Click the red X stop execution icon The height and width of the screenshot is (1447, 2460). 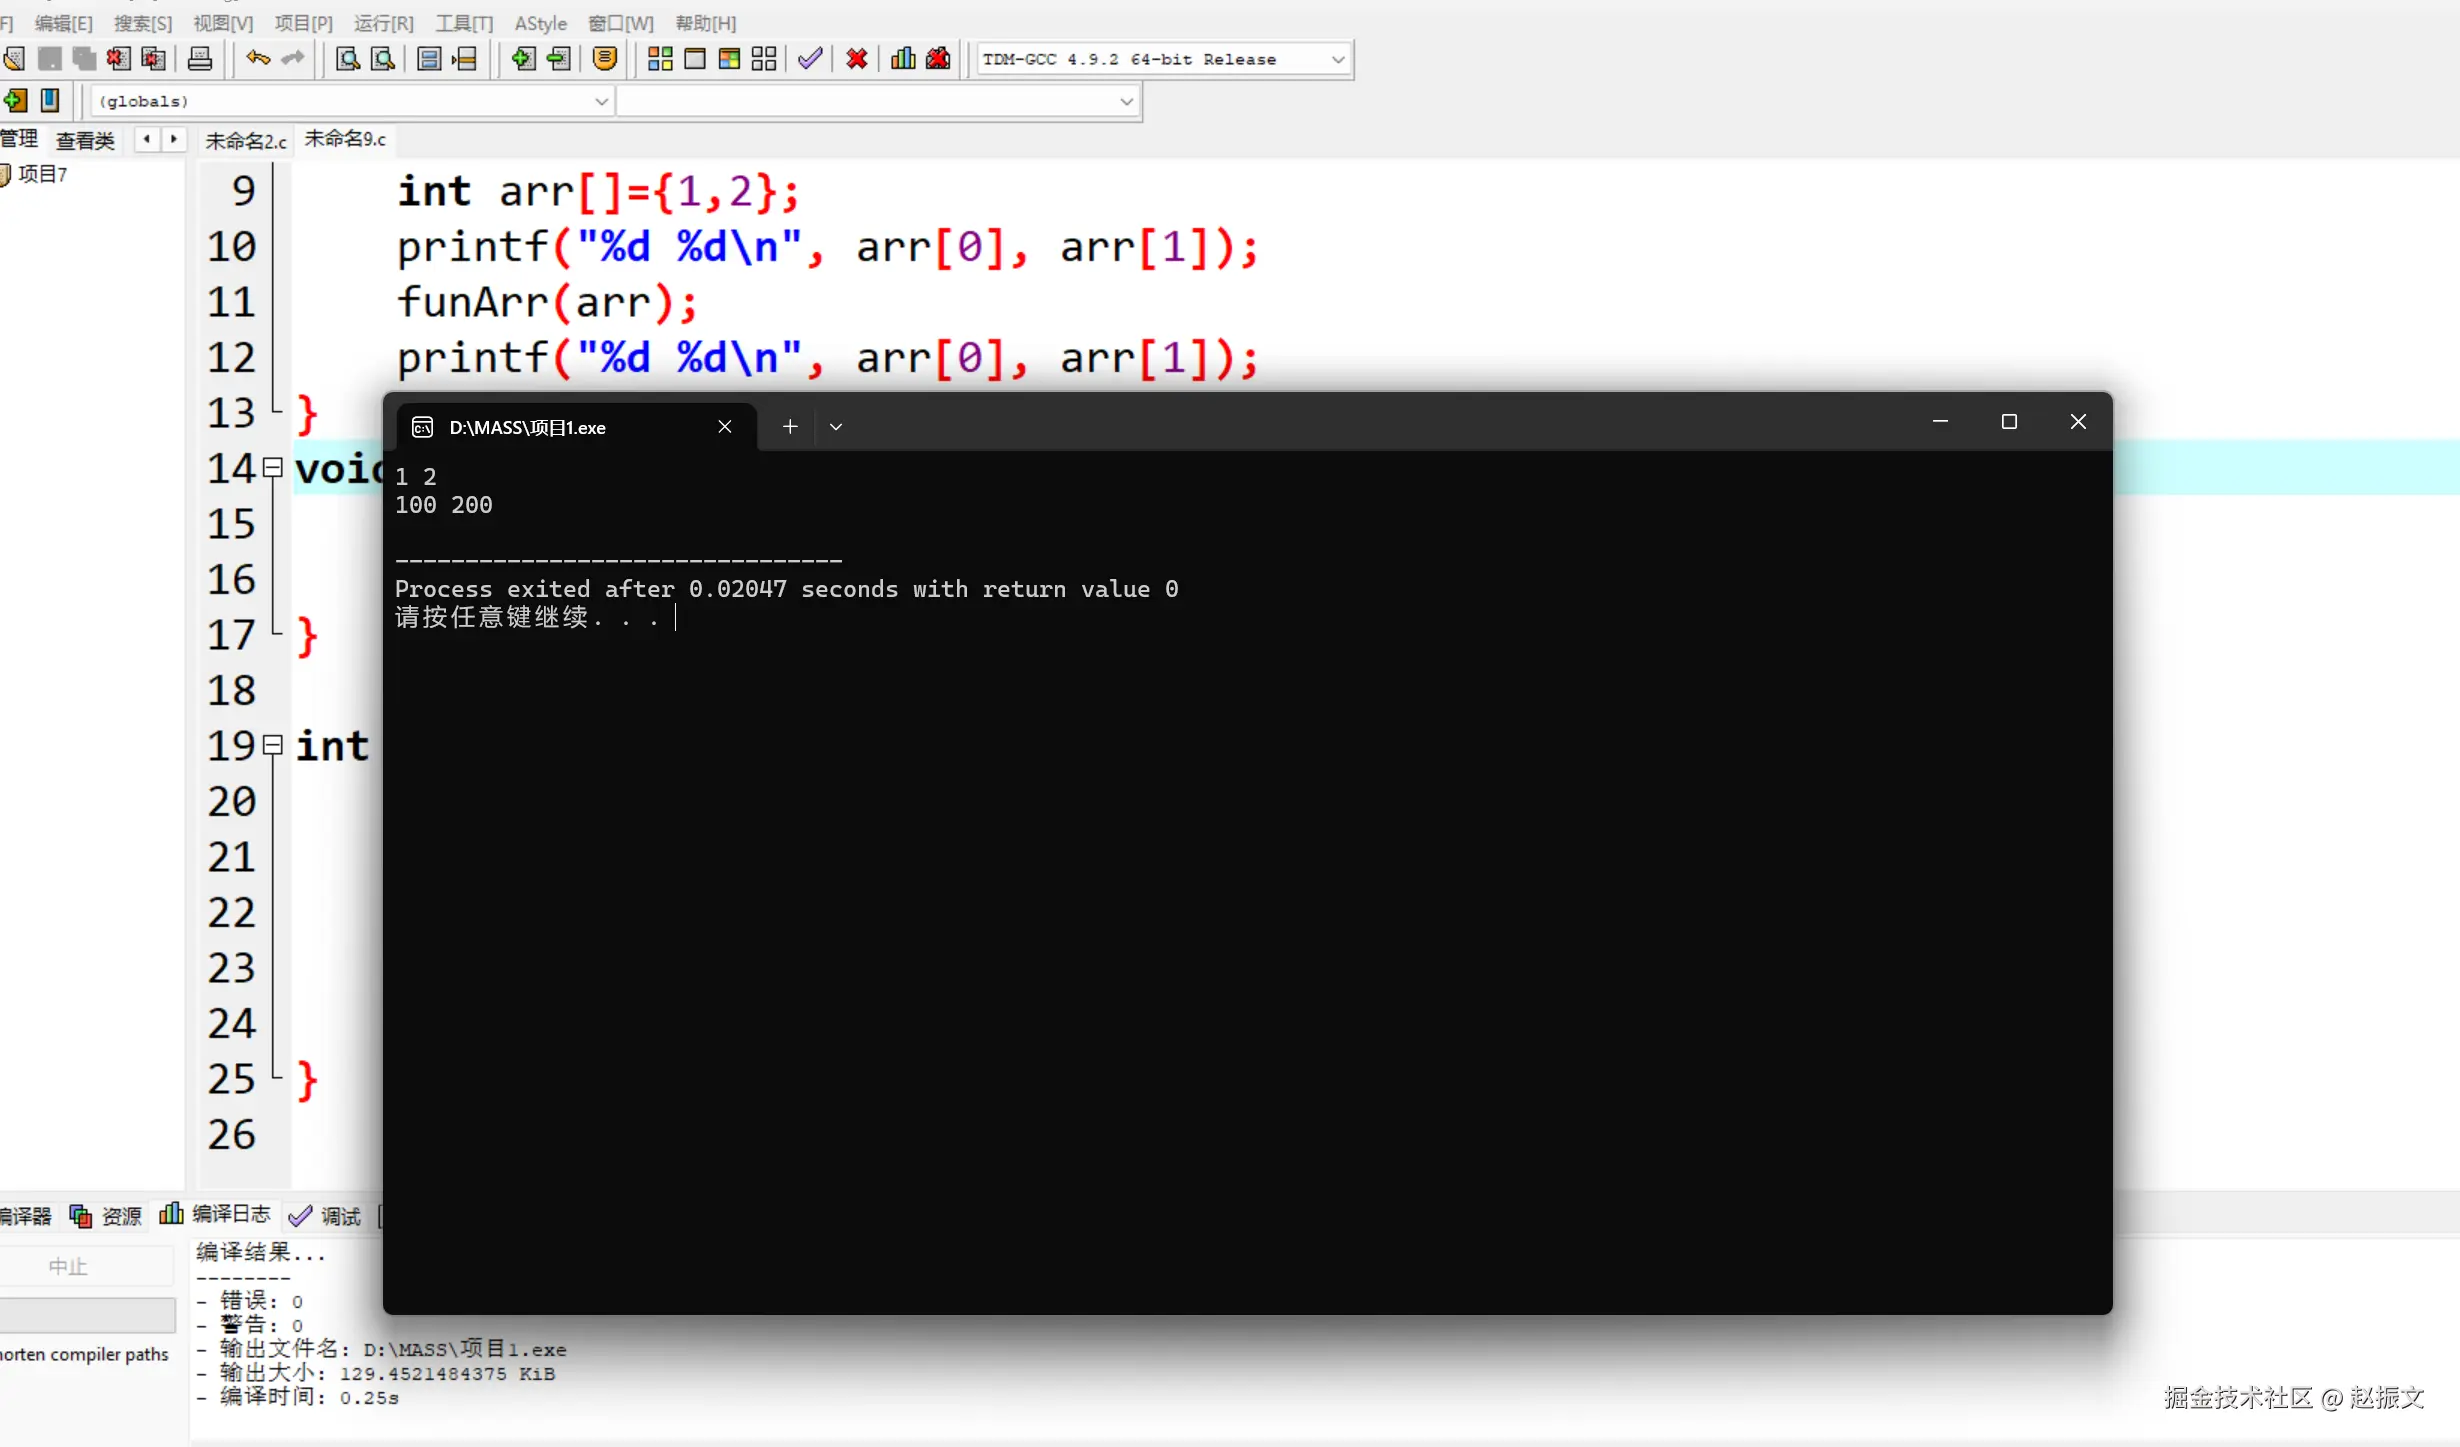[x=856, y=59]
